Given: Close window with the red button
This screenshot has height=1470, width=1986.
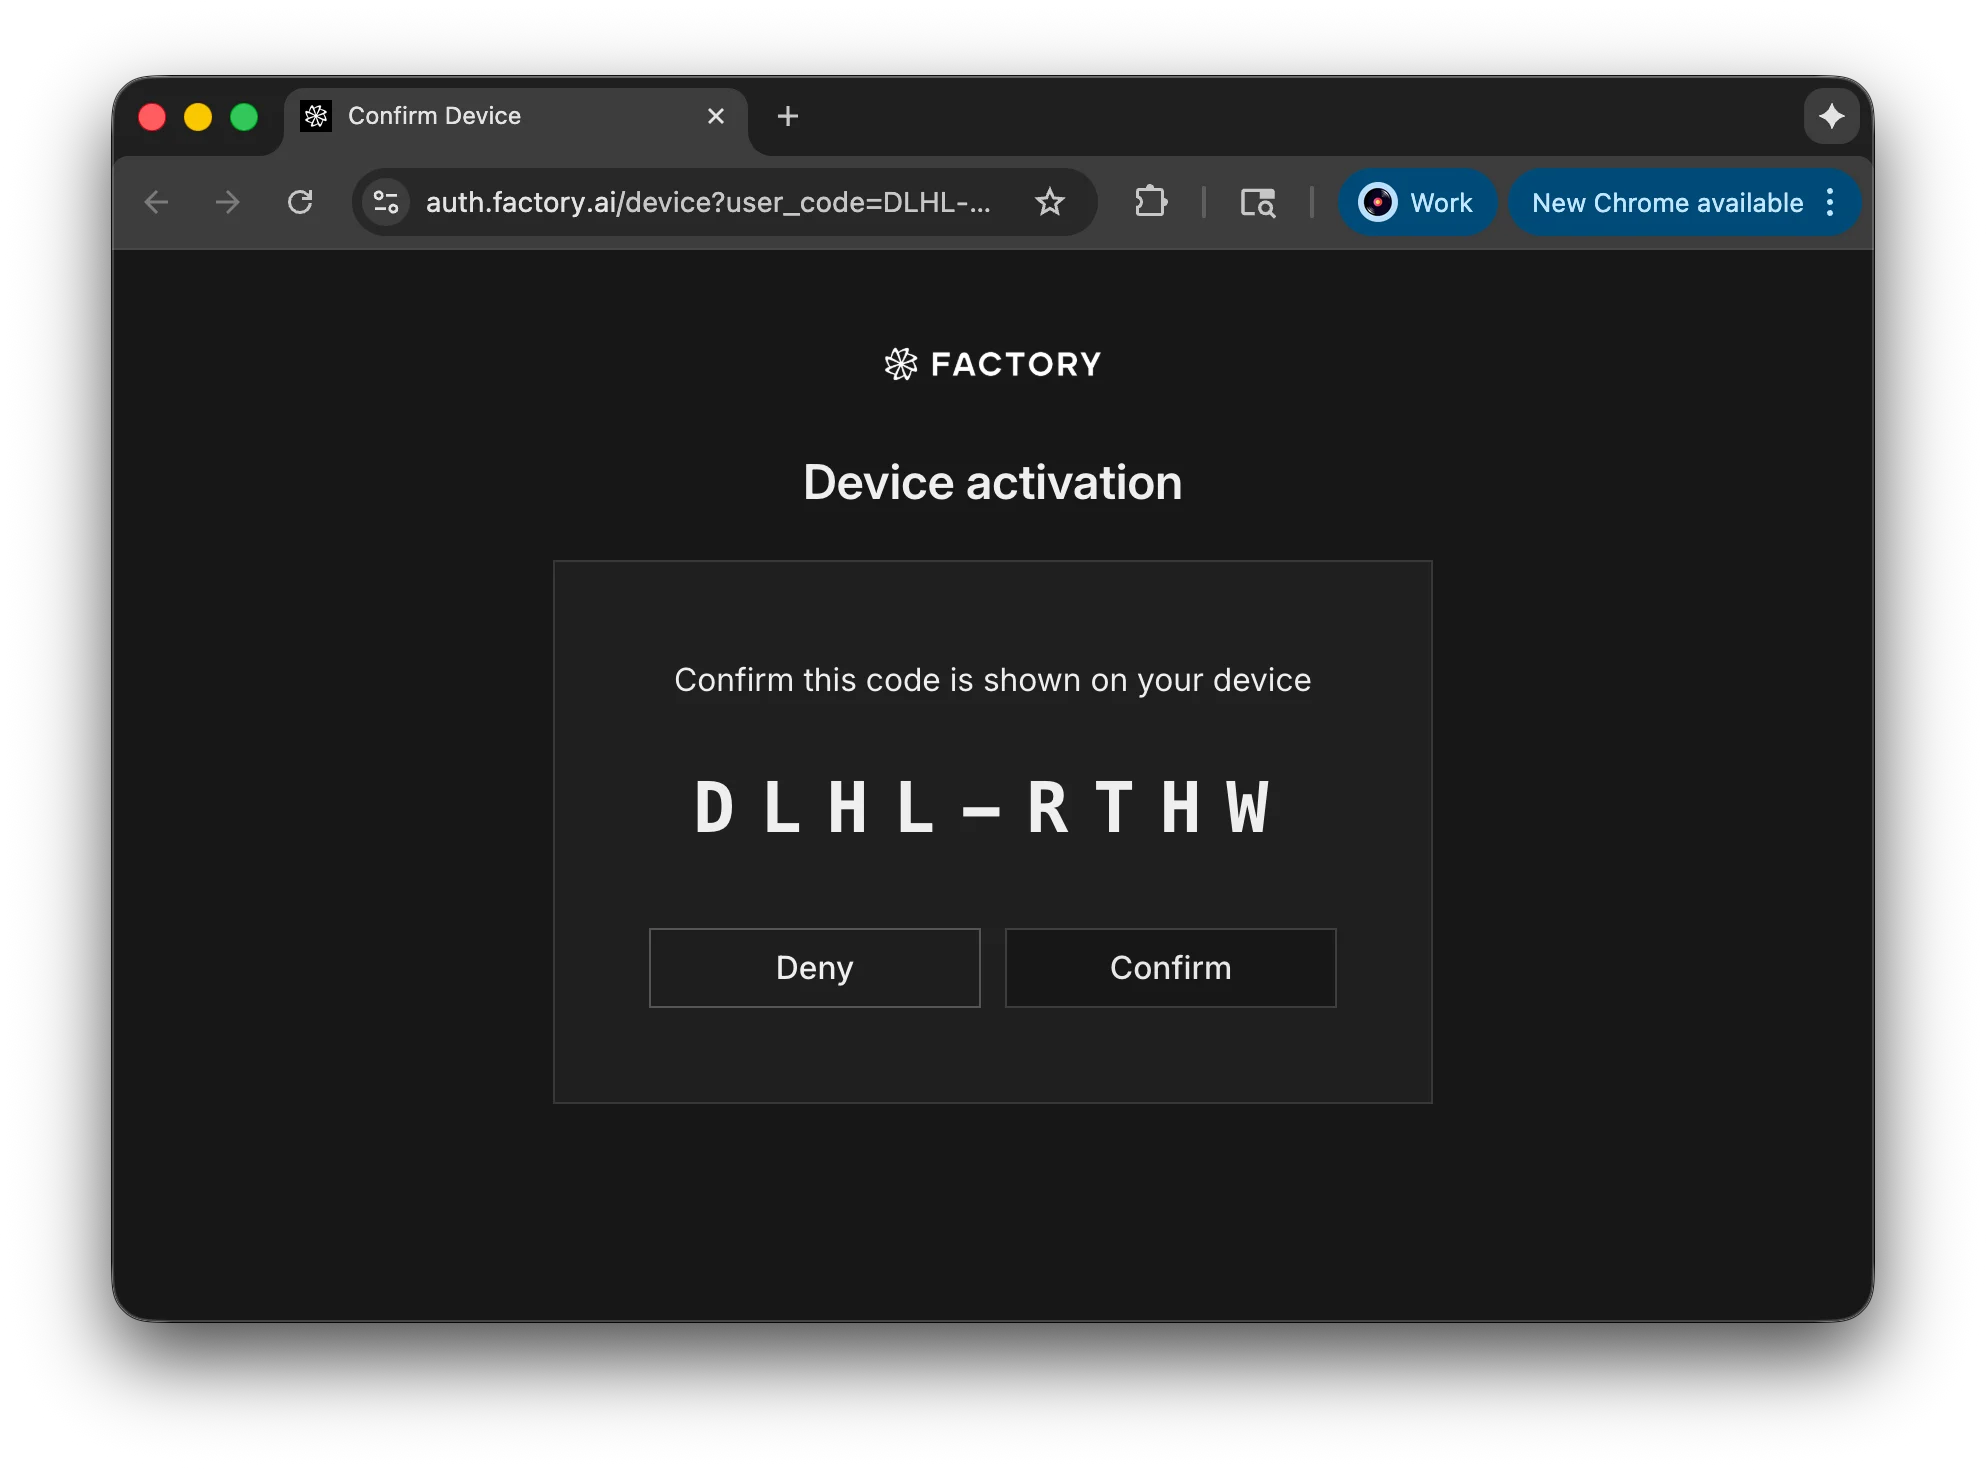Looking at the screenshot, I should (152, 117).
